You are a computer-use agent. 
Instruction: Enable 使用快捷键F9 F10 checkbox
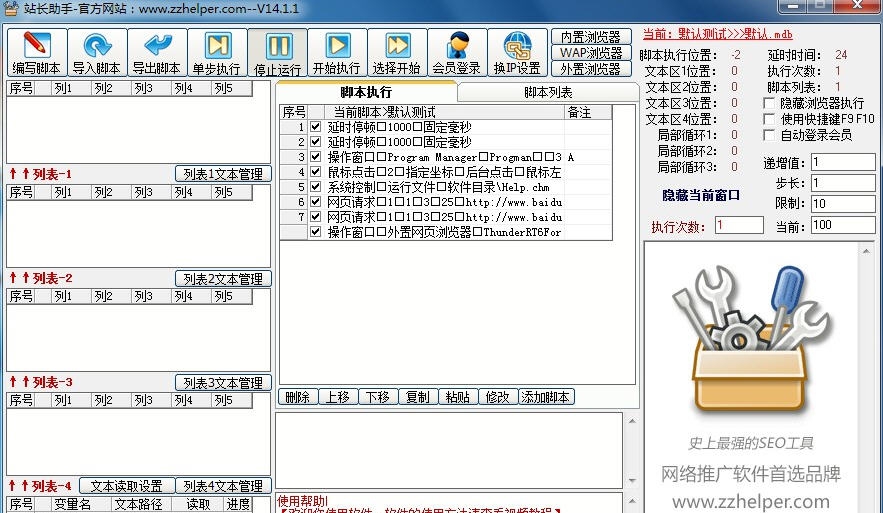click(x=769, y=119)
